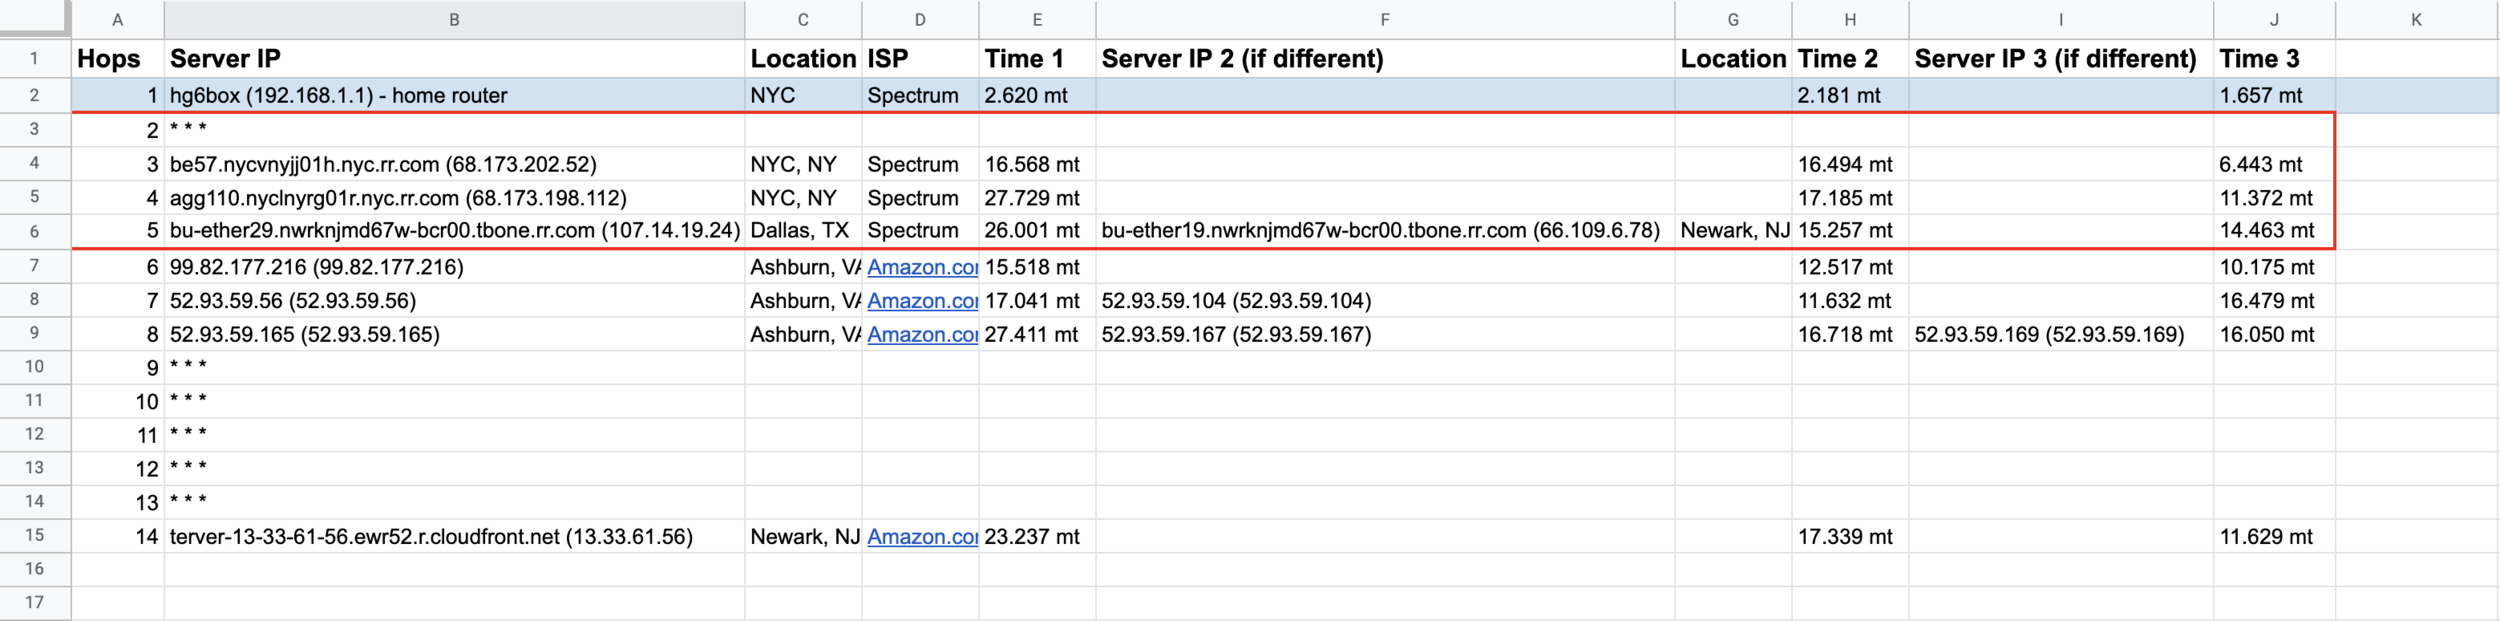Click the select-all corner box
This screenshot has height=621, width=2500.
[x=35, y=19]
